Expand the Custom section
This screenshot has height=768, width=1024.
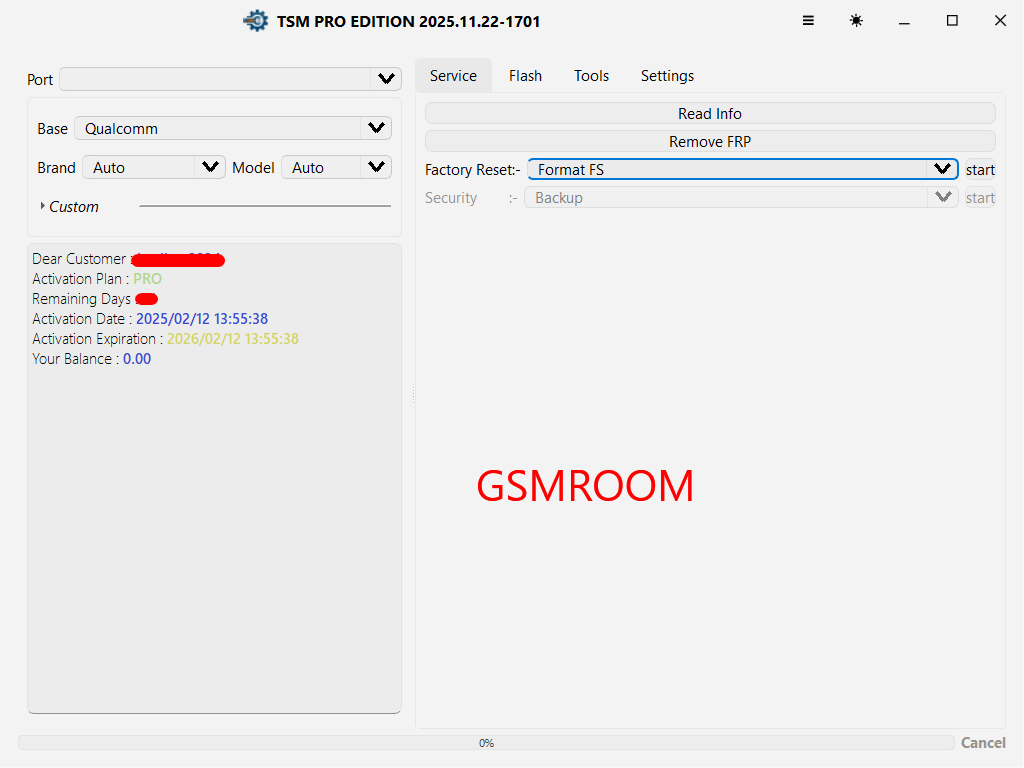point(68,207)
